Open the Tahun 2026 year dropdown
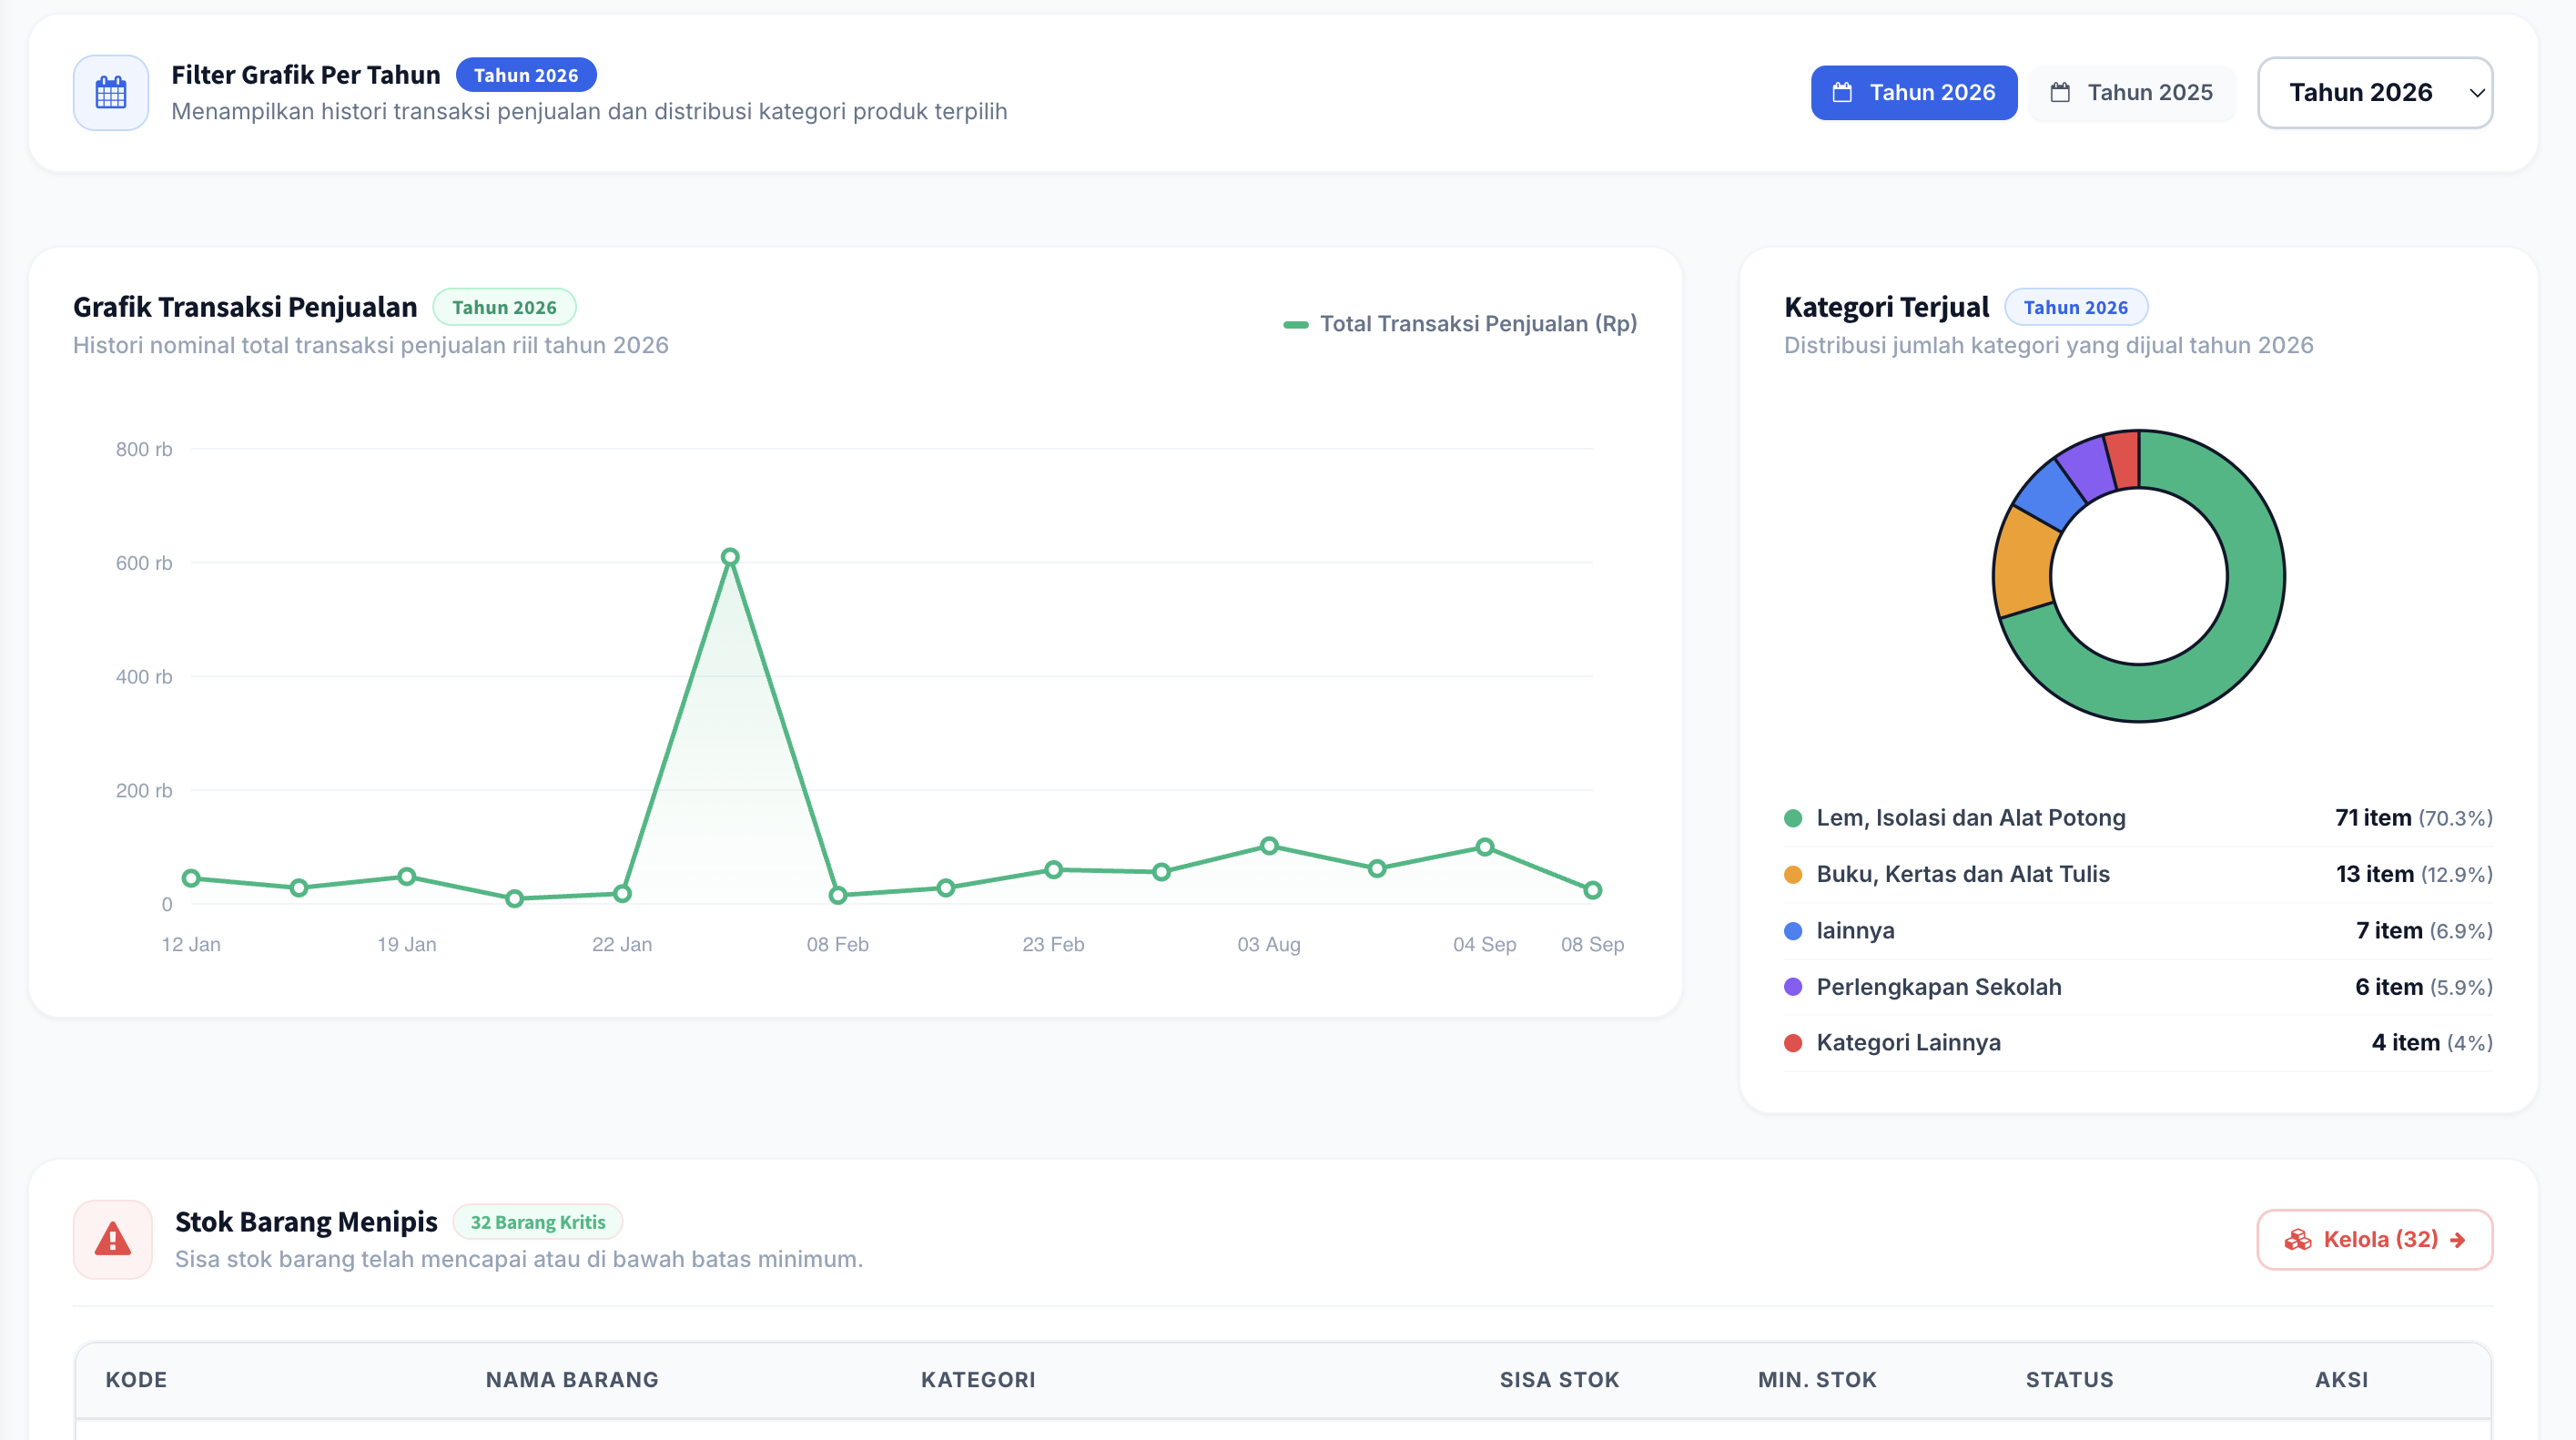This screenshot has height=1440, width=2576. 2374,93
